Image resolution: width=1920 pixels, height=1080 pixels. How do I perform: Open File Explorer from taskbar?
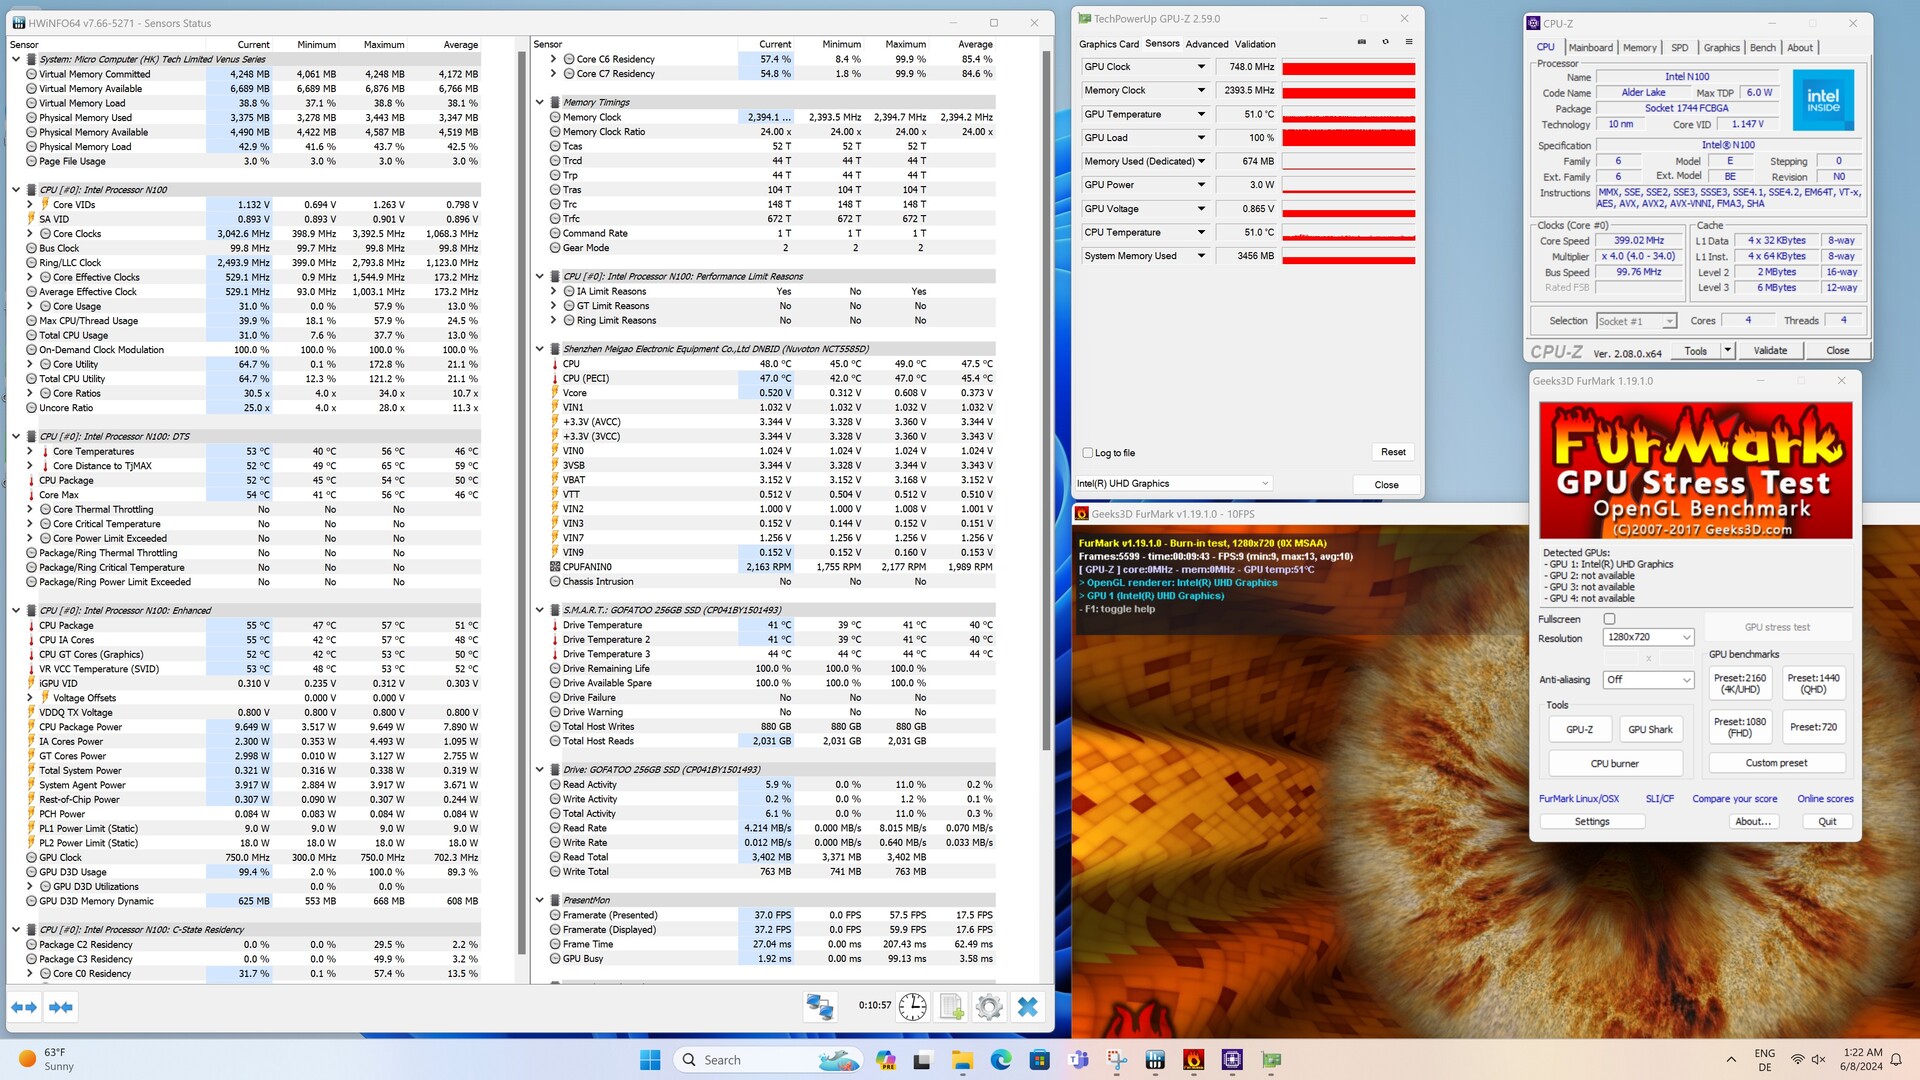(x=962, y=1060)
